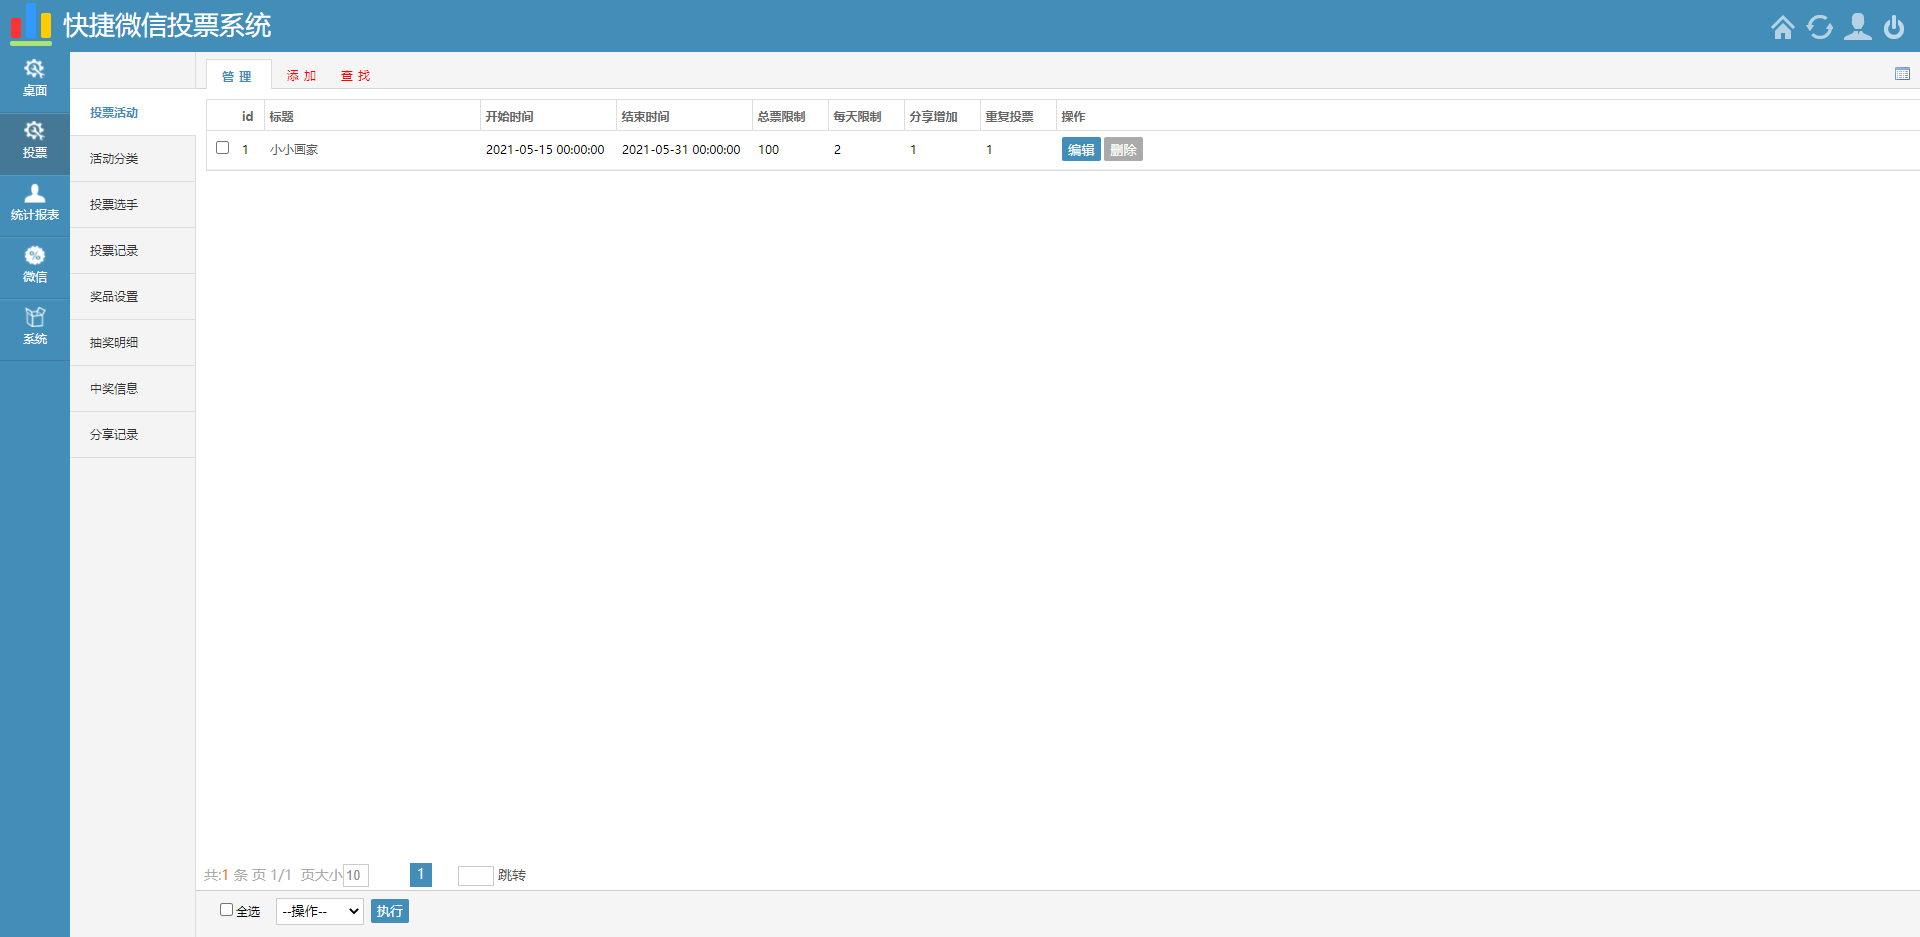Click the colorful bar chart logo
The width and height of the screenshot is (1920, 937).
(x=31, y=24)
